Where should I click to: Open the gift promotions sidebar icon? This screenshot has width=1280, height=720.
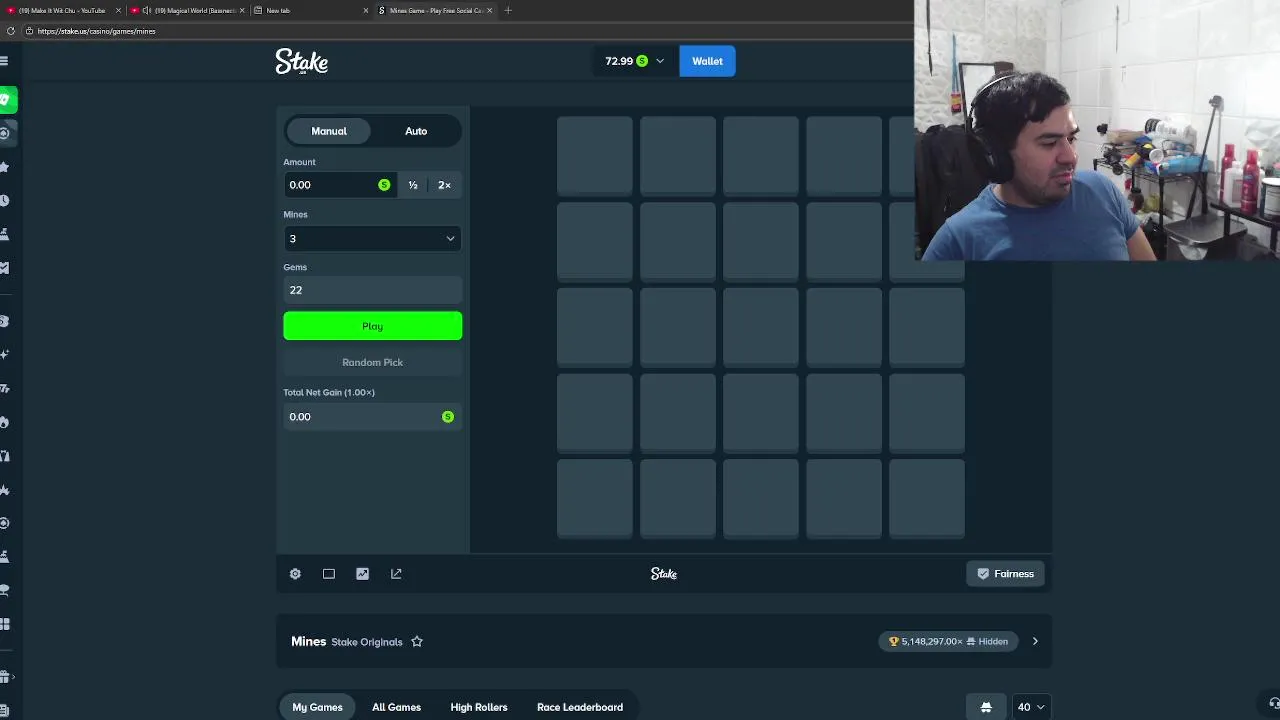click(5, 677)
